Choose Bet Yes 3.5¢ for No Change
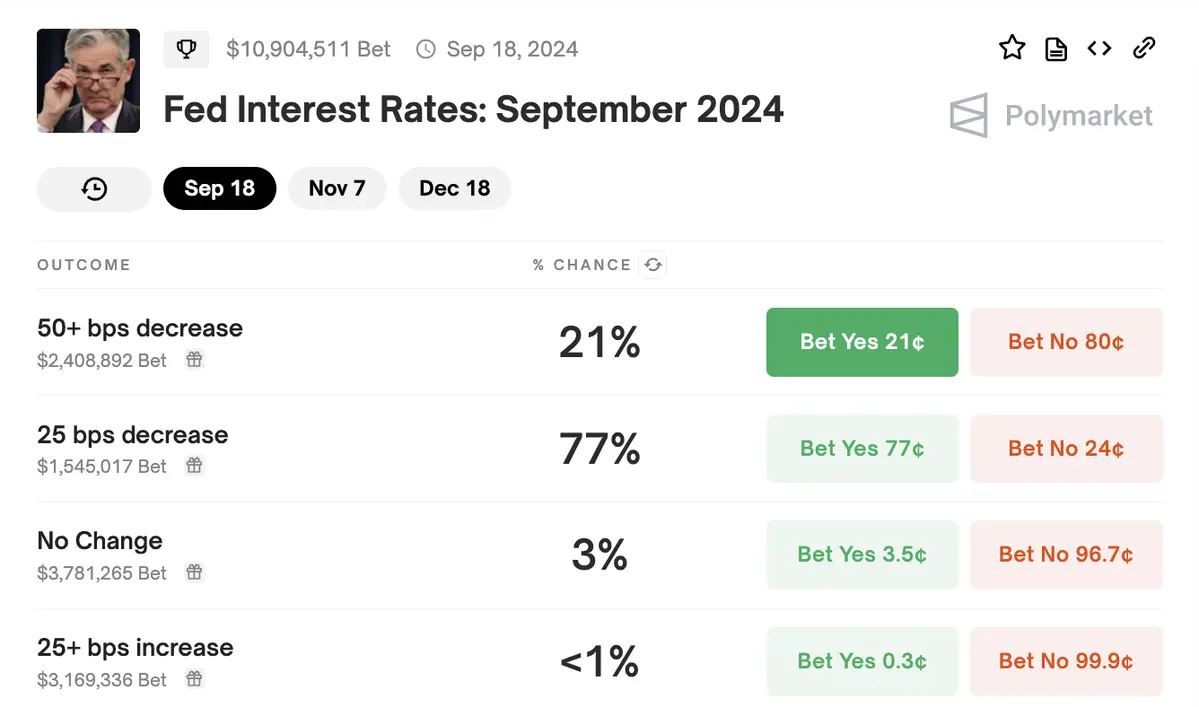Screen dimensions: 1199x707 (862, 555)
